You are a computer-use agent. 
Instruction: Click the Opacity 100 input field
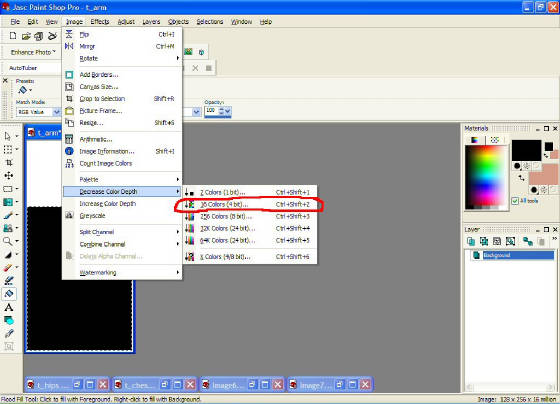click(211, 111)
